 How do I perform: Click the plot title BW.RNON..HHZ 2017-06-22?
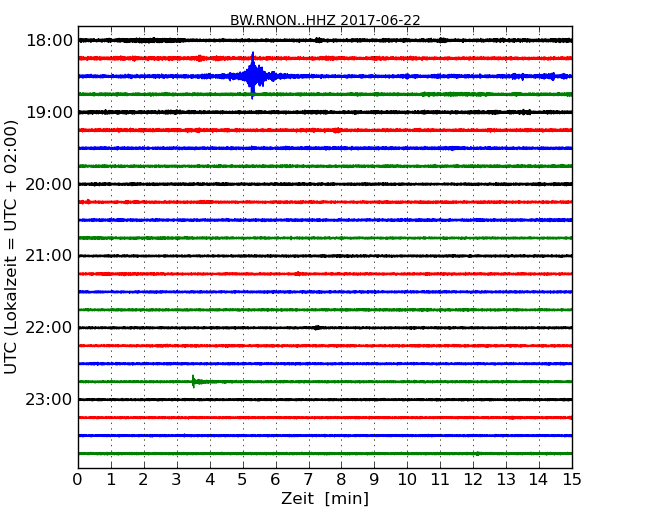(x=325, y=20)
